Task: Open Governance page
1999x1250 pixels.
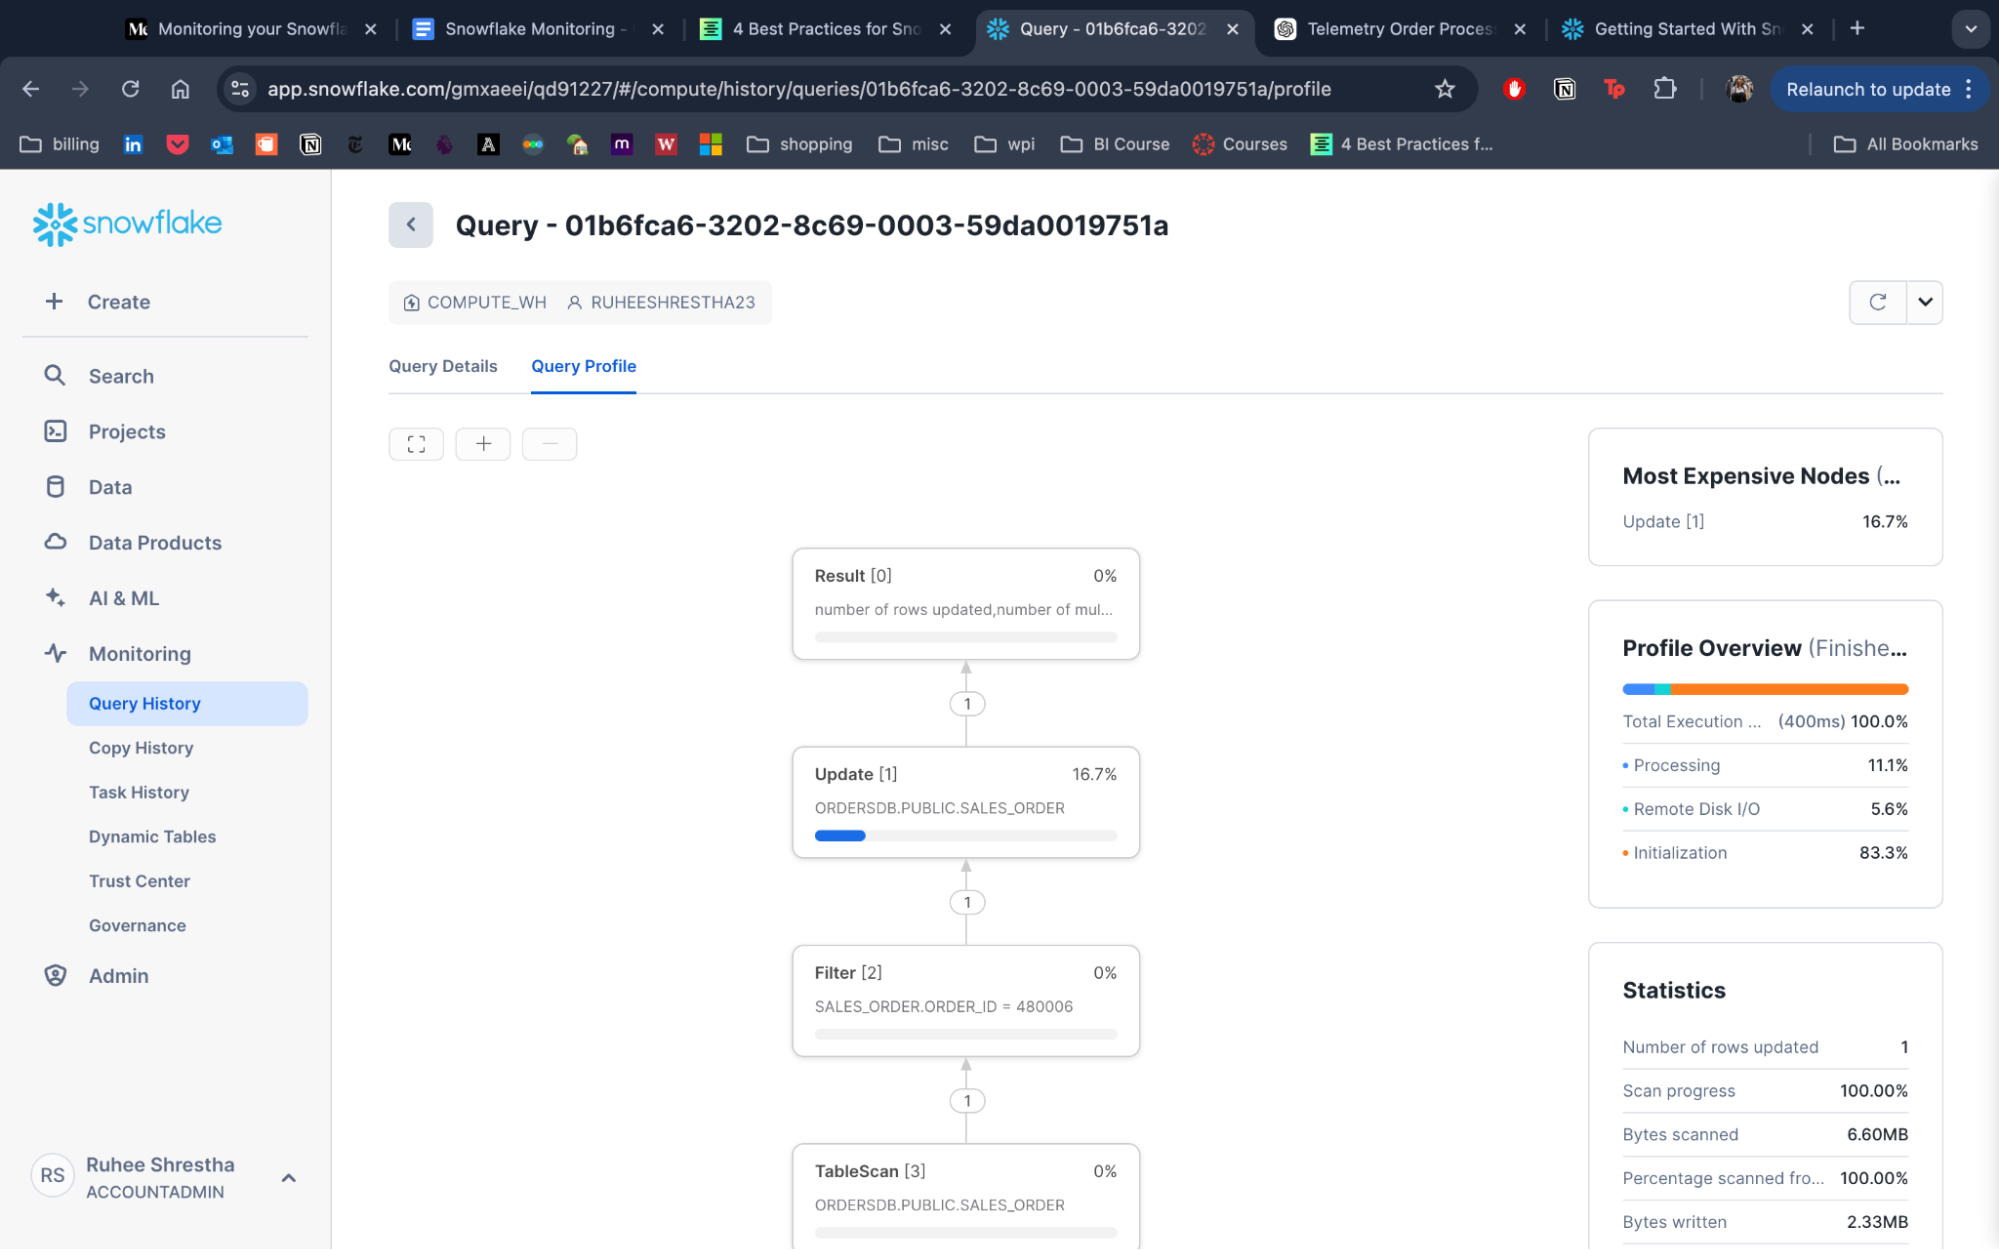Action: tap(137, 926)
